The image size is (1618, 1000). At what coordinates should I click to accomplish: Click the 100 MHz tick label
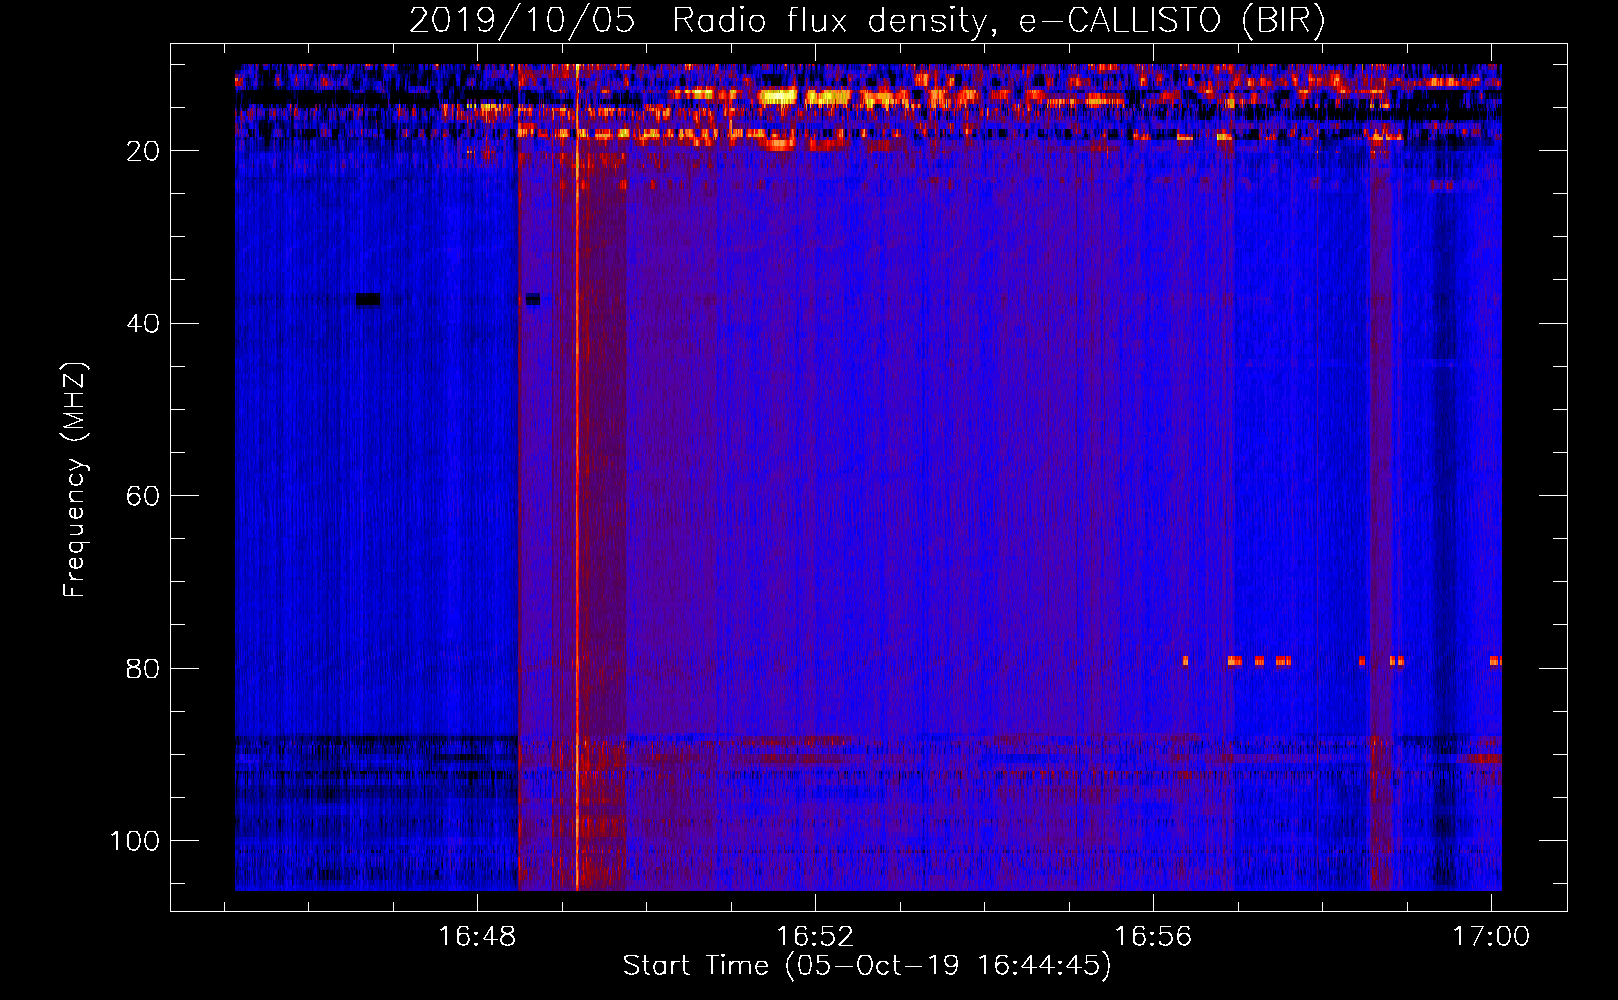point(135,841)
